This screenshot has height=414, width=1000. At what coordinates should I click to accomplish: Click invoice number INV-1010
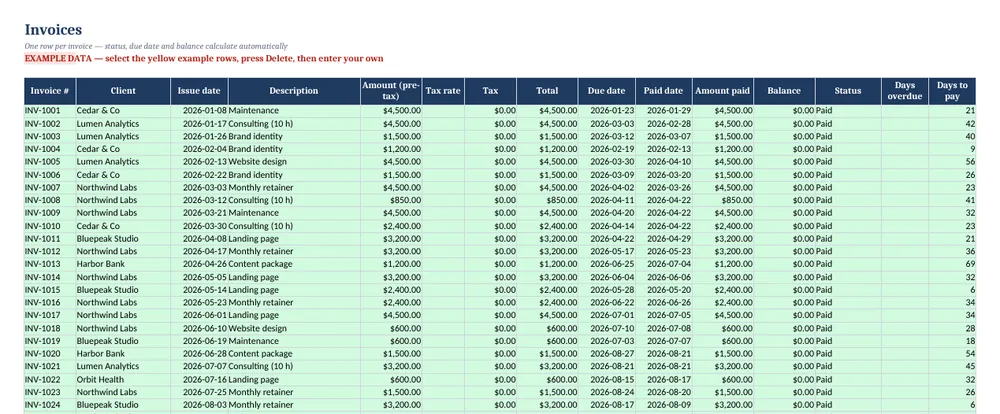point(50,226)
